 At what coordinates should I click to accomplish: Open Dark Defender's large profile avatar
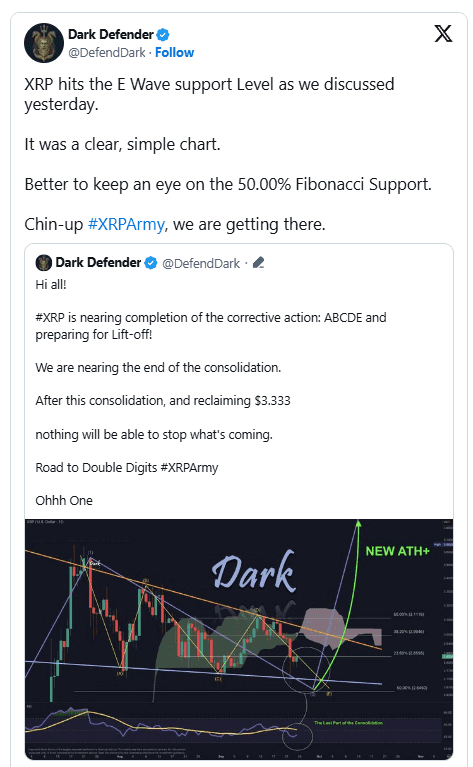click(x=44, y=43)
